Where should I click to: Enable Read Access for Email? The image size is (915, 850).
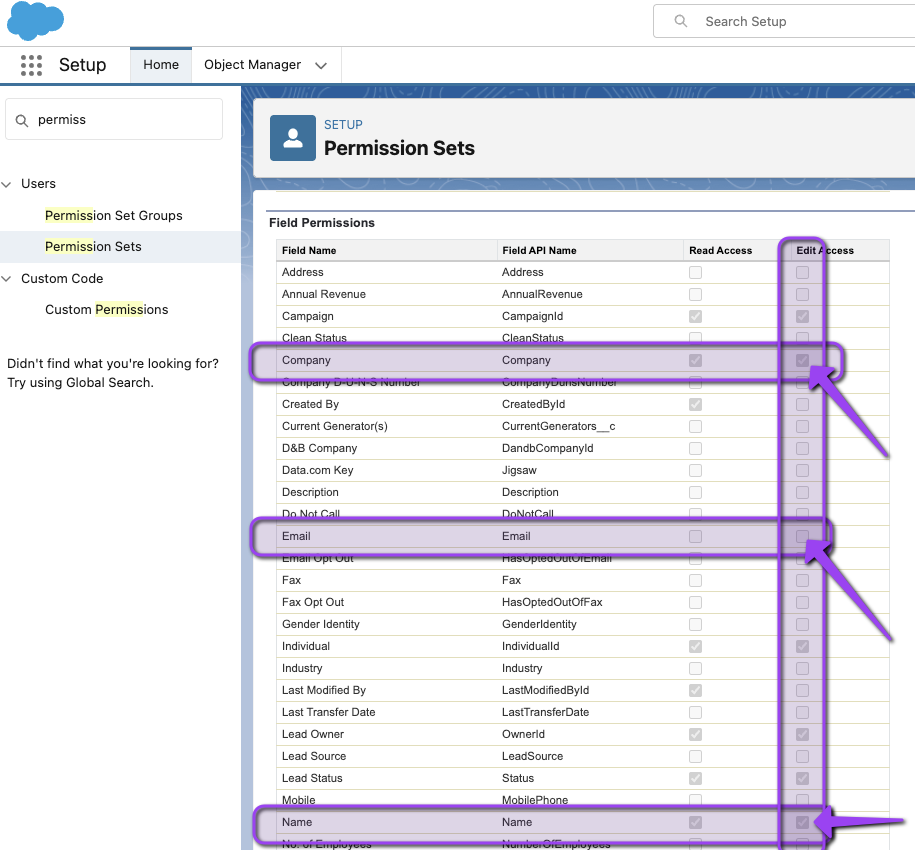(695, 536)
